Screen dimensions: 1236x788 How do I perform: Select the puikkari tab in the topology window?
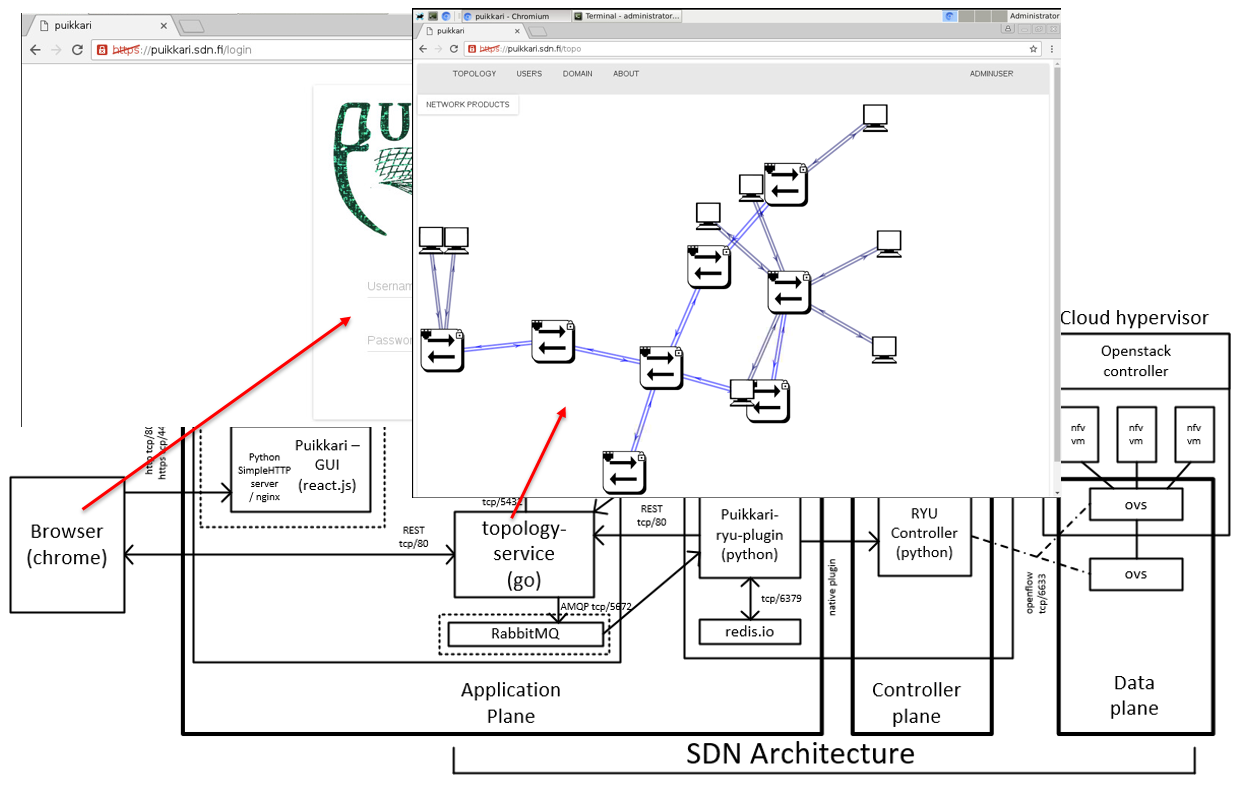click(470, 31)
